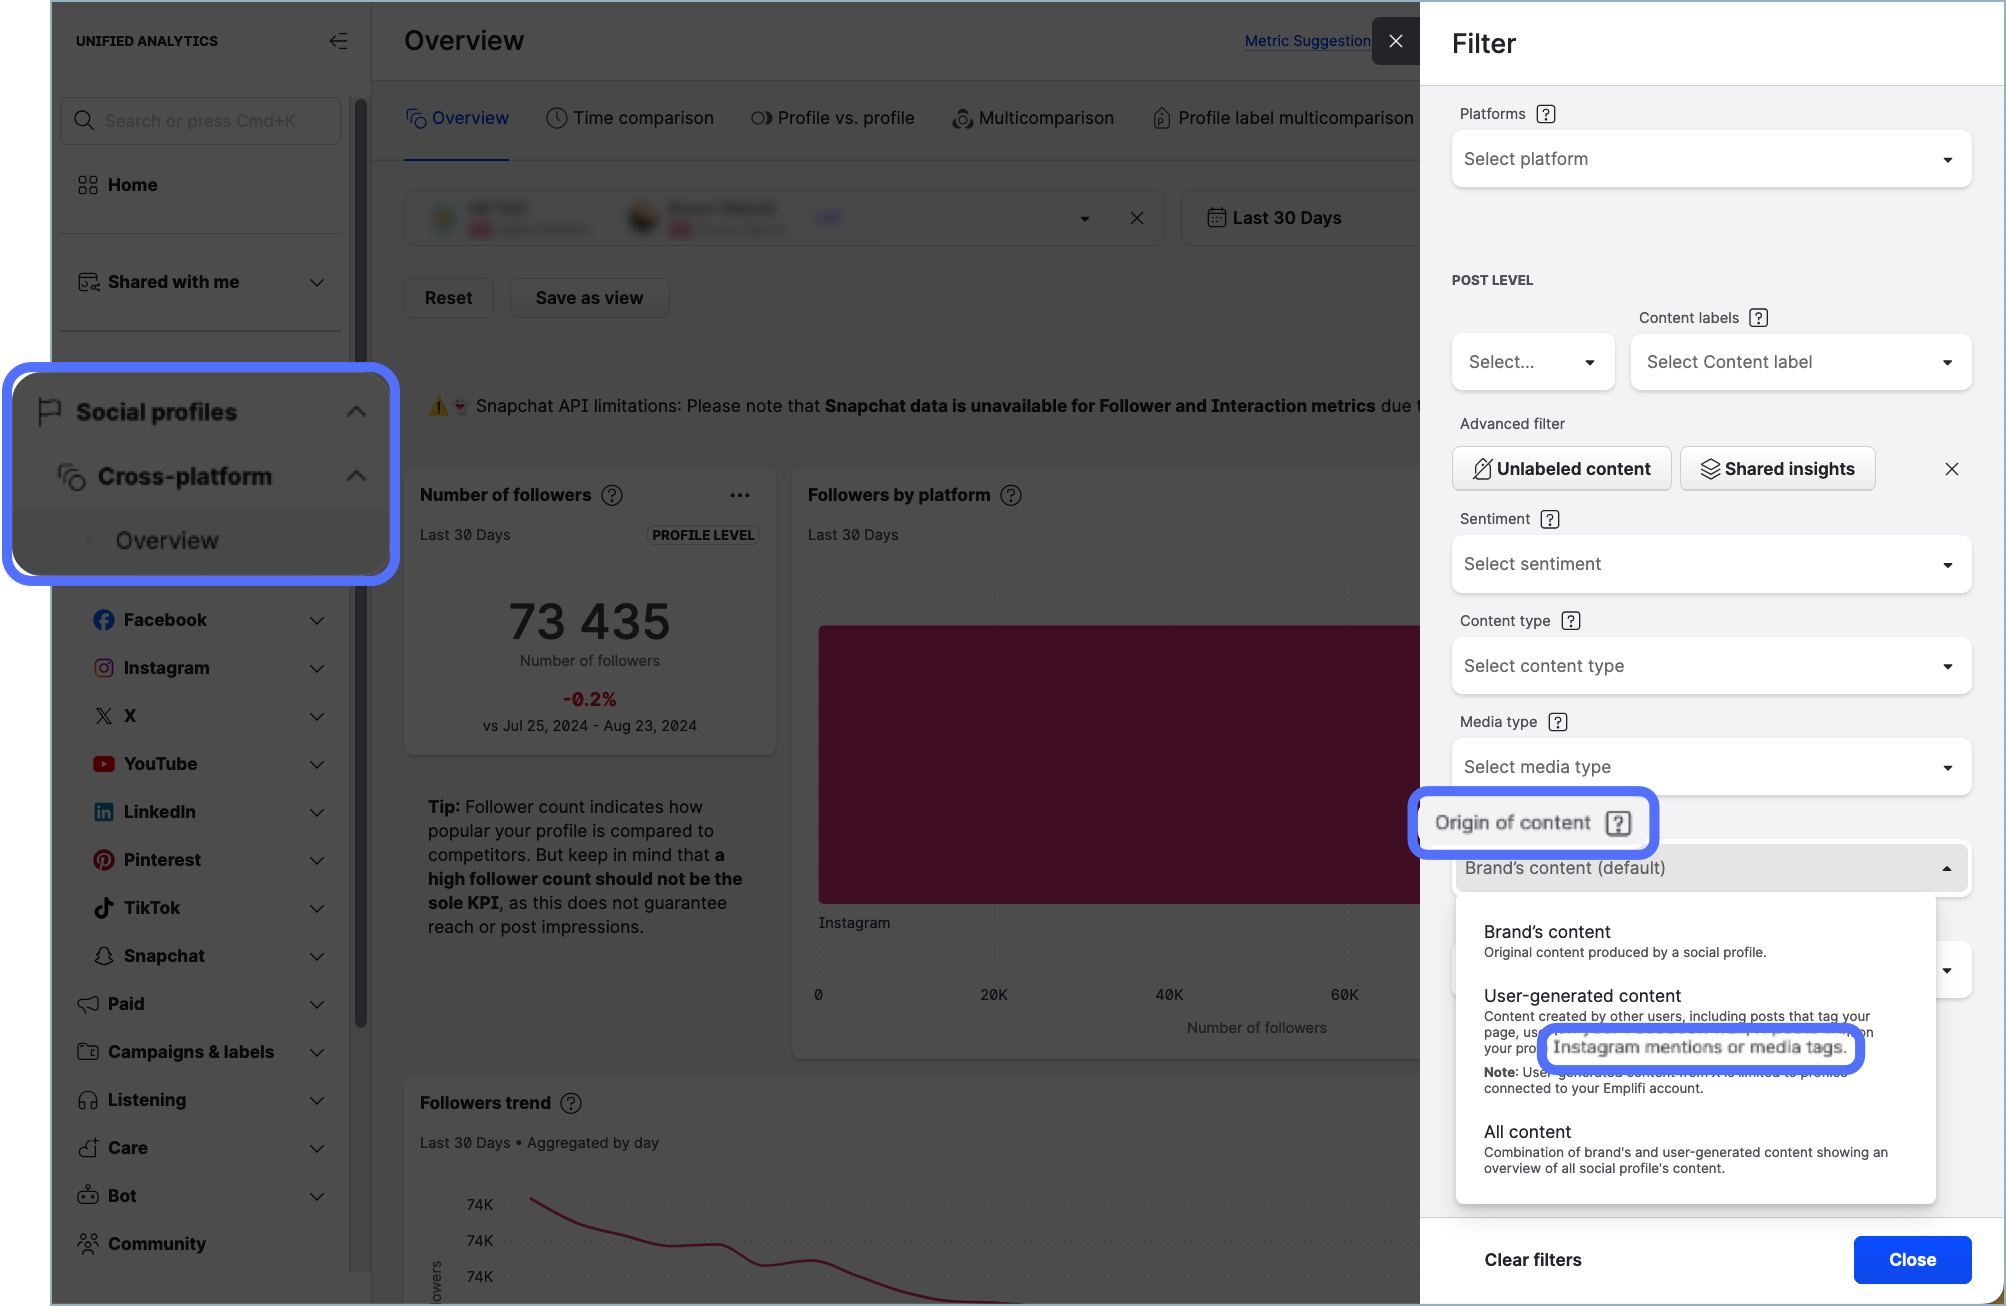Click the Content labels help icon
This screenshot has height=1306, width=2006.
(1759, 318)
